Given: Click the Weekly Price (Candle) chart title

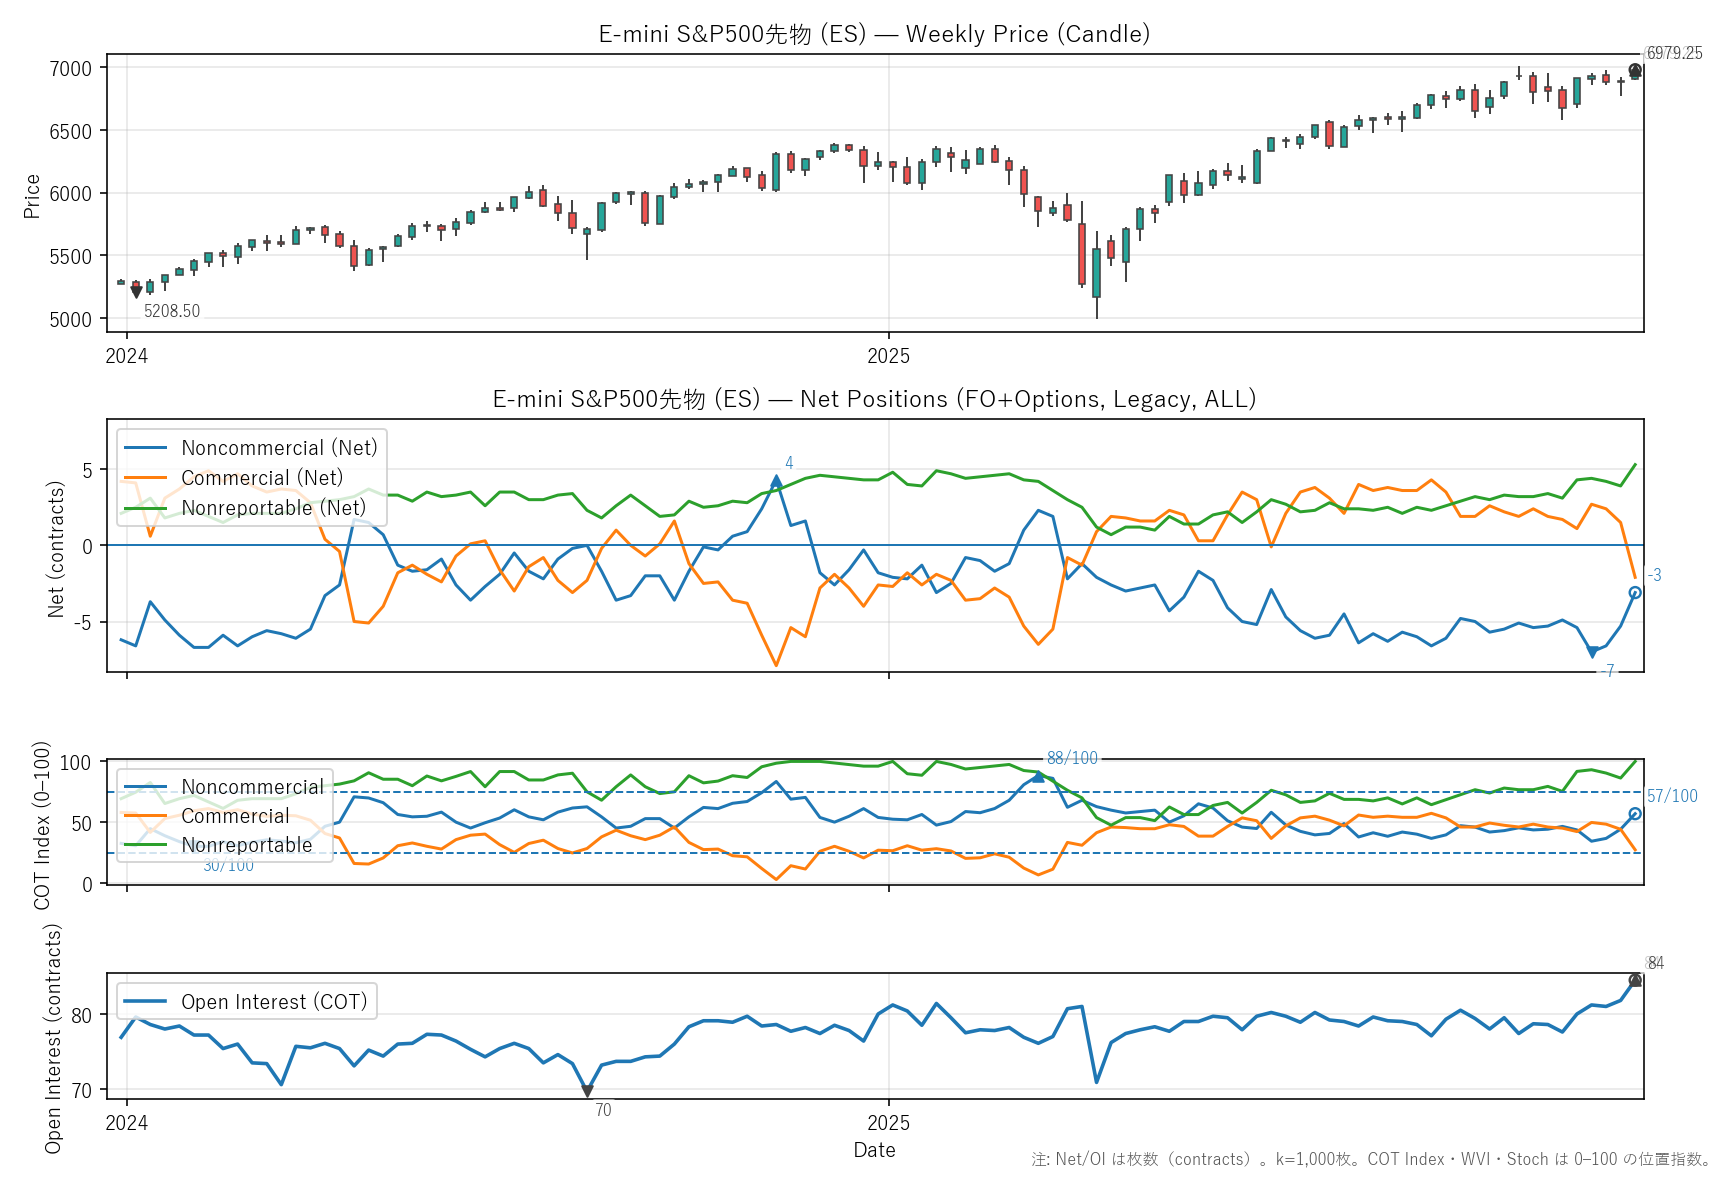Looking at the screenshot, I should click(x=874, y=34).
